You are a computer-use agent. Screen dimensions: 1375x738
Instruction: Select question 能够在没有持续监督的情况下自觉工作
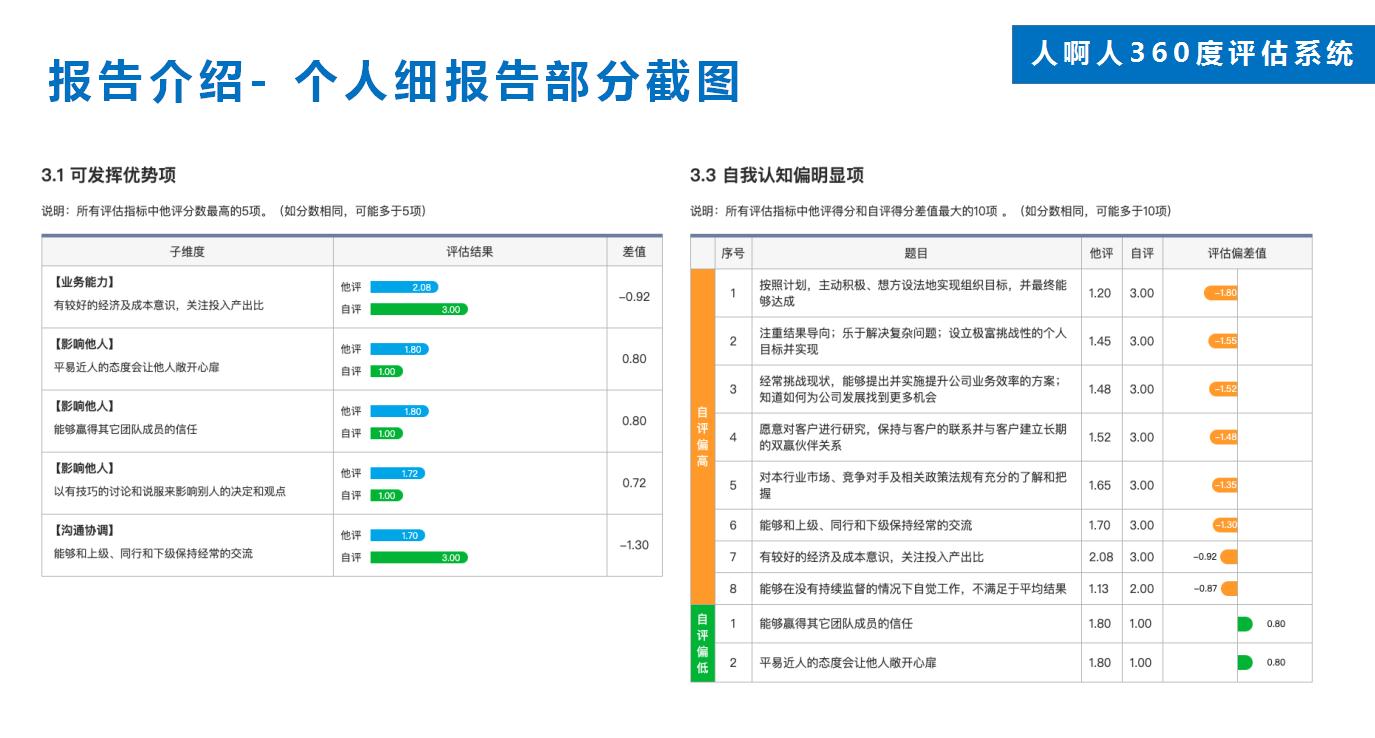click(x=913, y=589)
